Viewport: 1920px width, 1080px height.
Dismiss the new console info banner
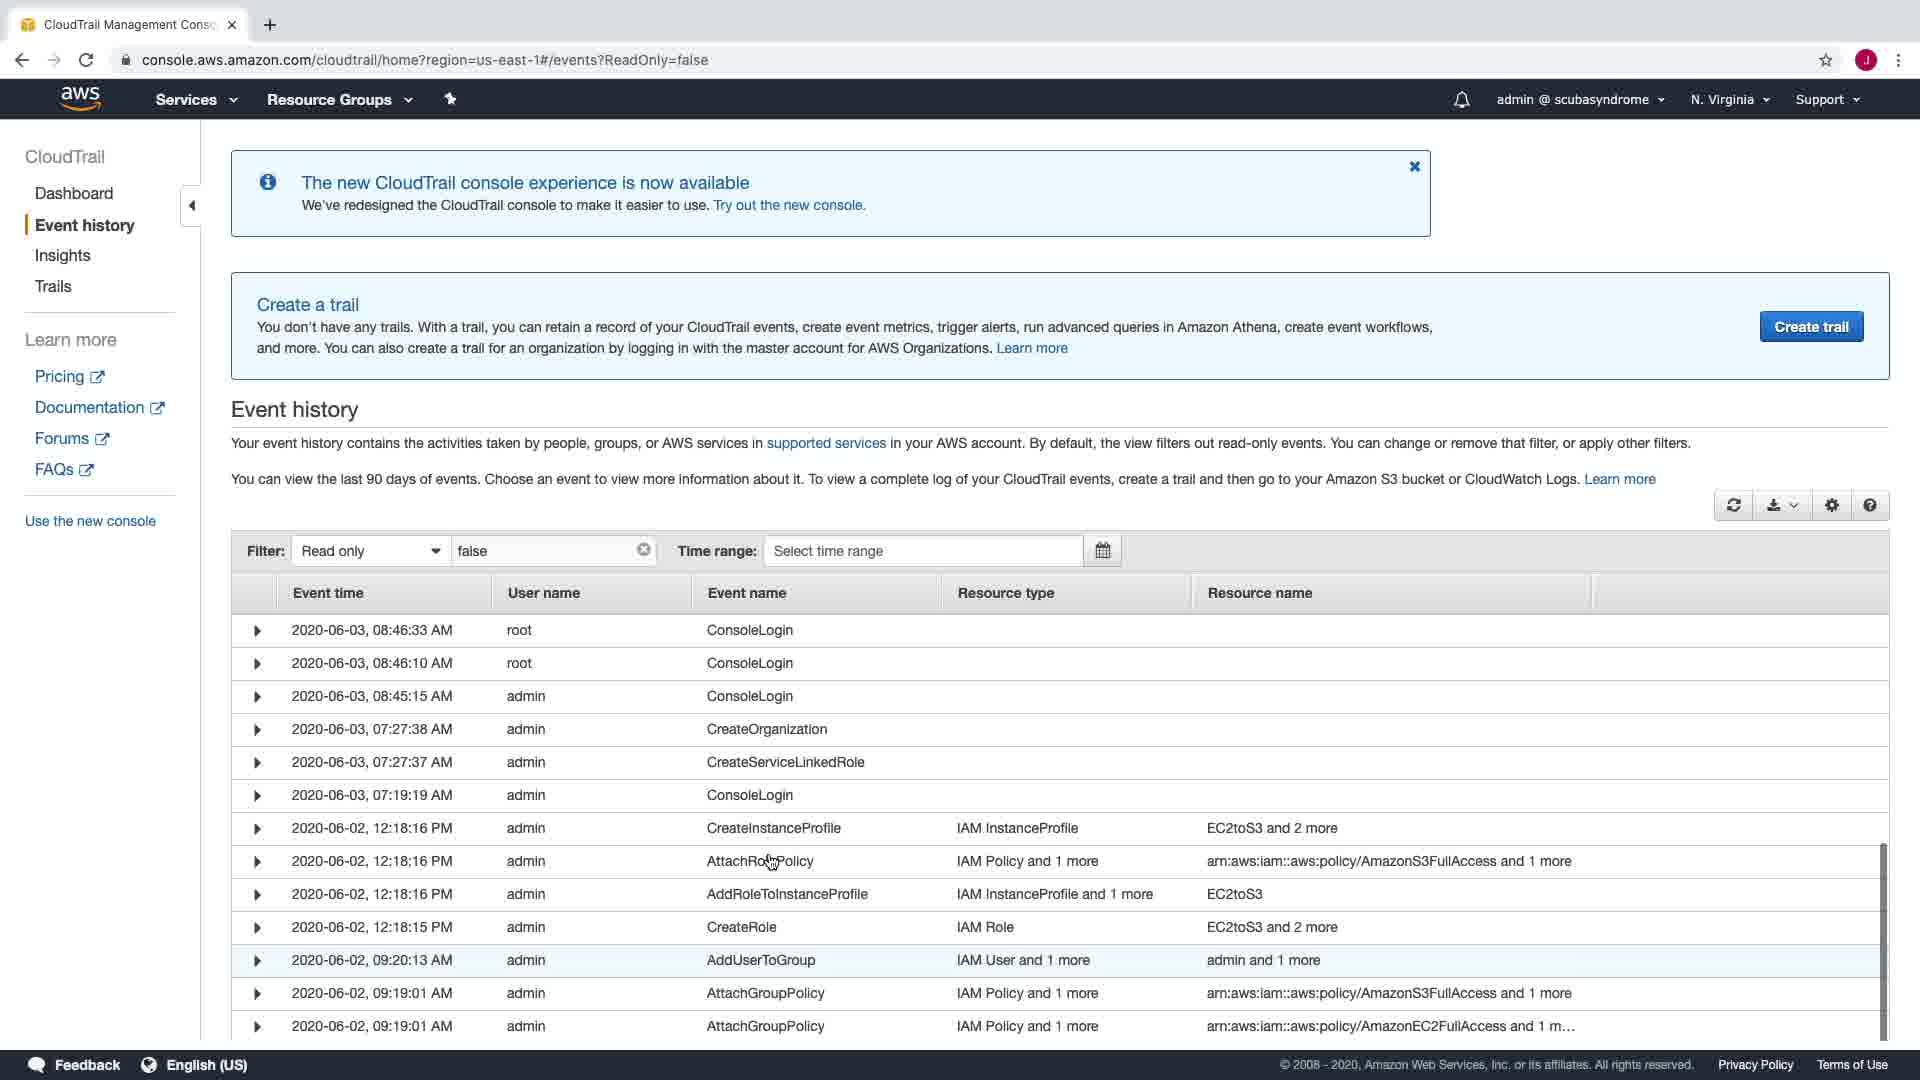click(x=1414, y=167)
